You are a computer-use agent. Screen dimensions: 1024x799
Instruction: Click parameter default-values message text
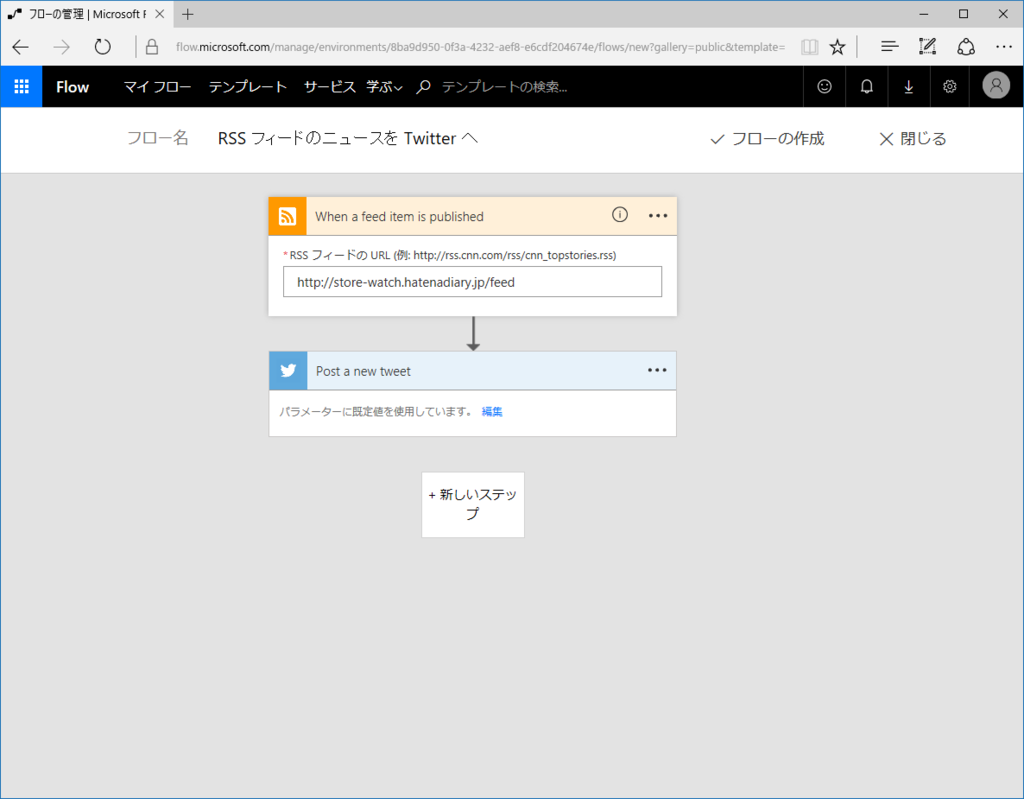(x=376, y=411)
